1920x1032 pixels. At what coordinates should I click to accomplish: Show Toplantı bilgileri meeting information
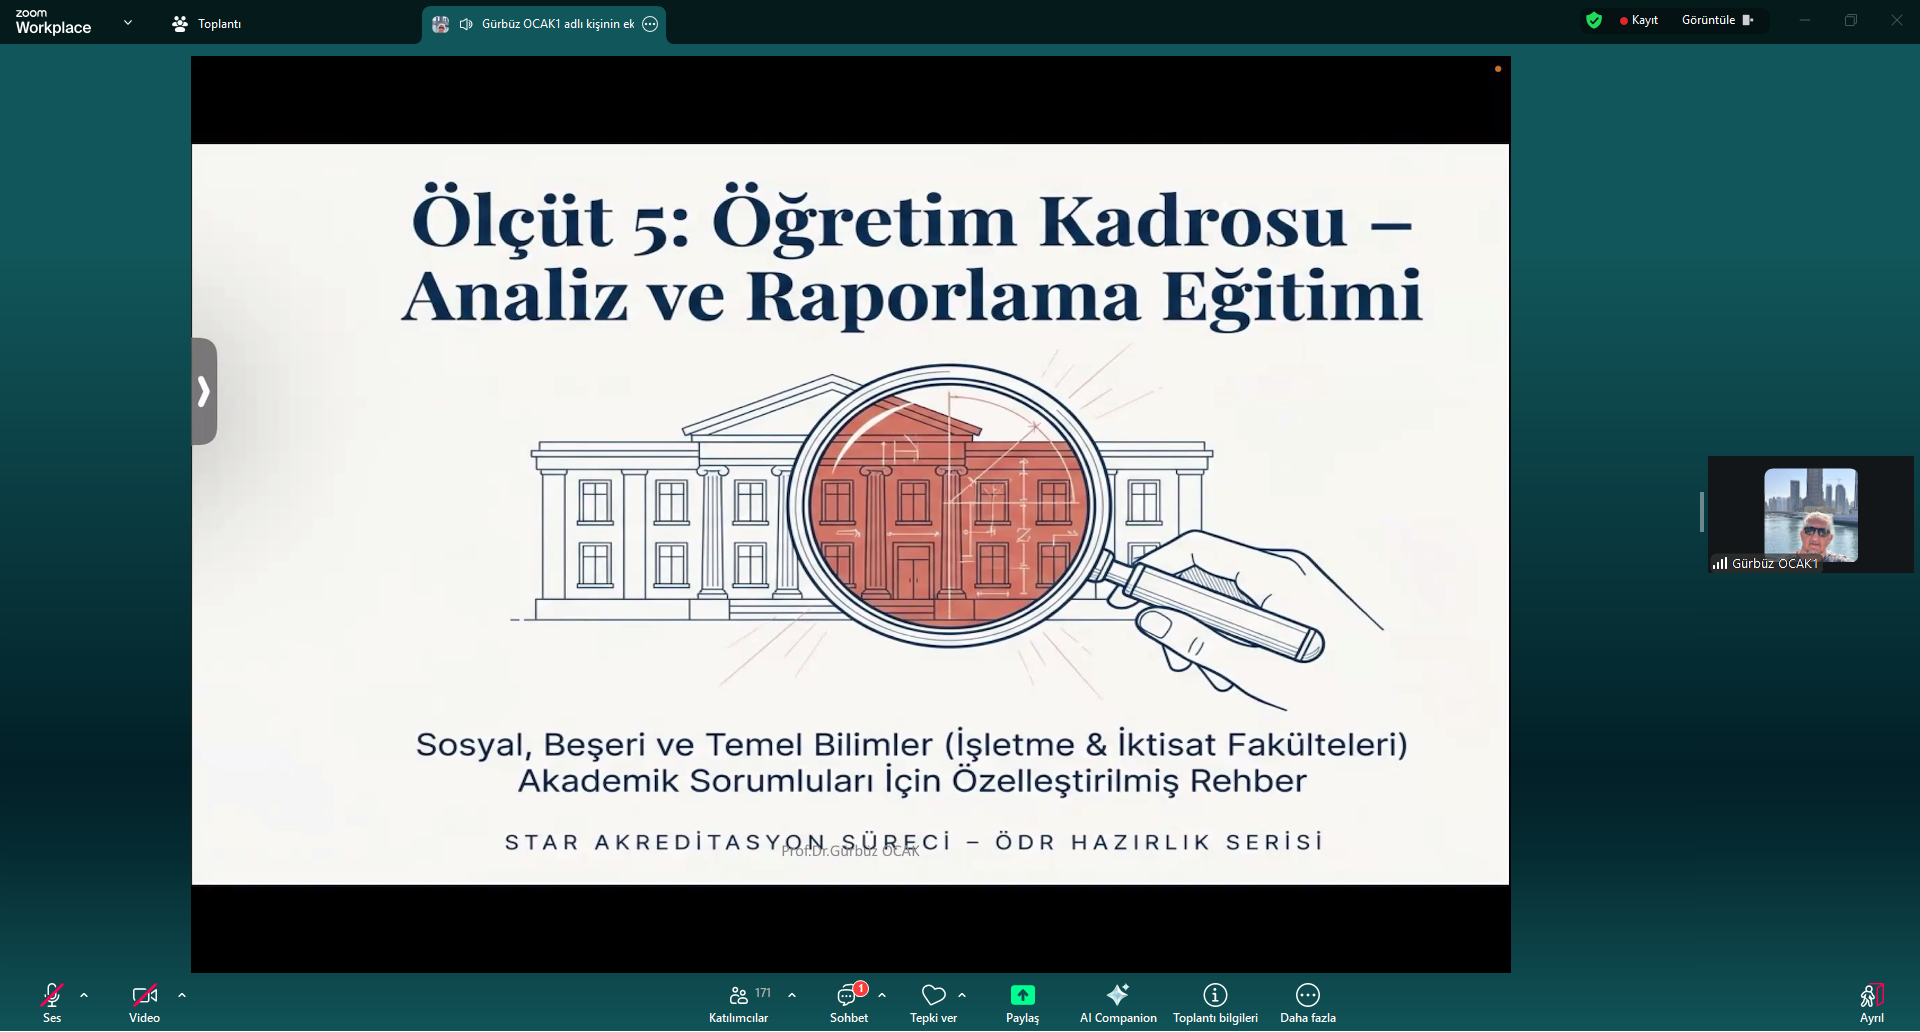(1215, 1001)
